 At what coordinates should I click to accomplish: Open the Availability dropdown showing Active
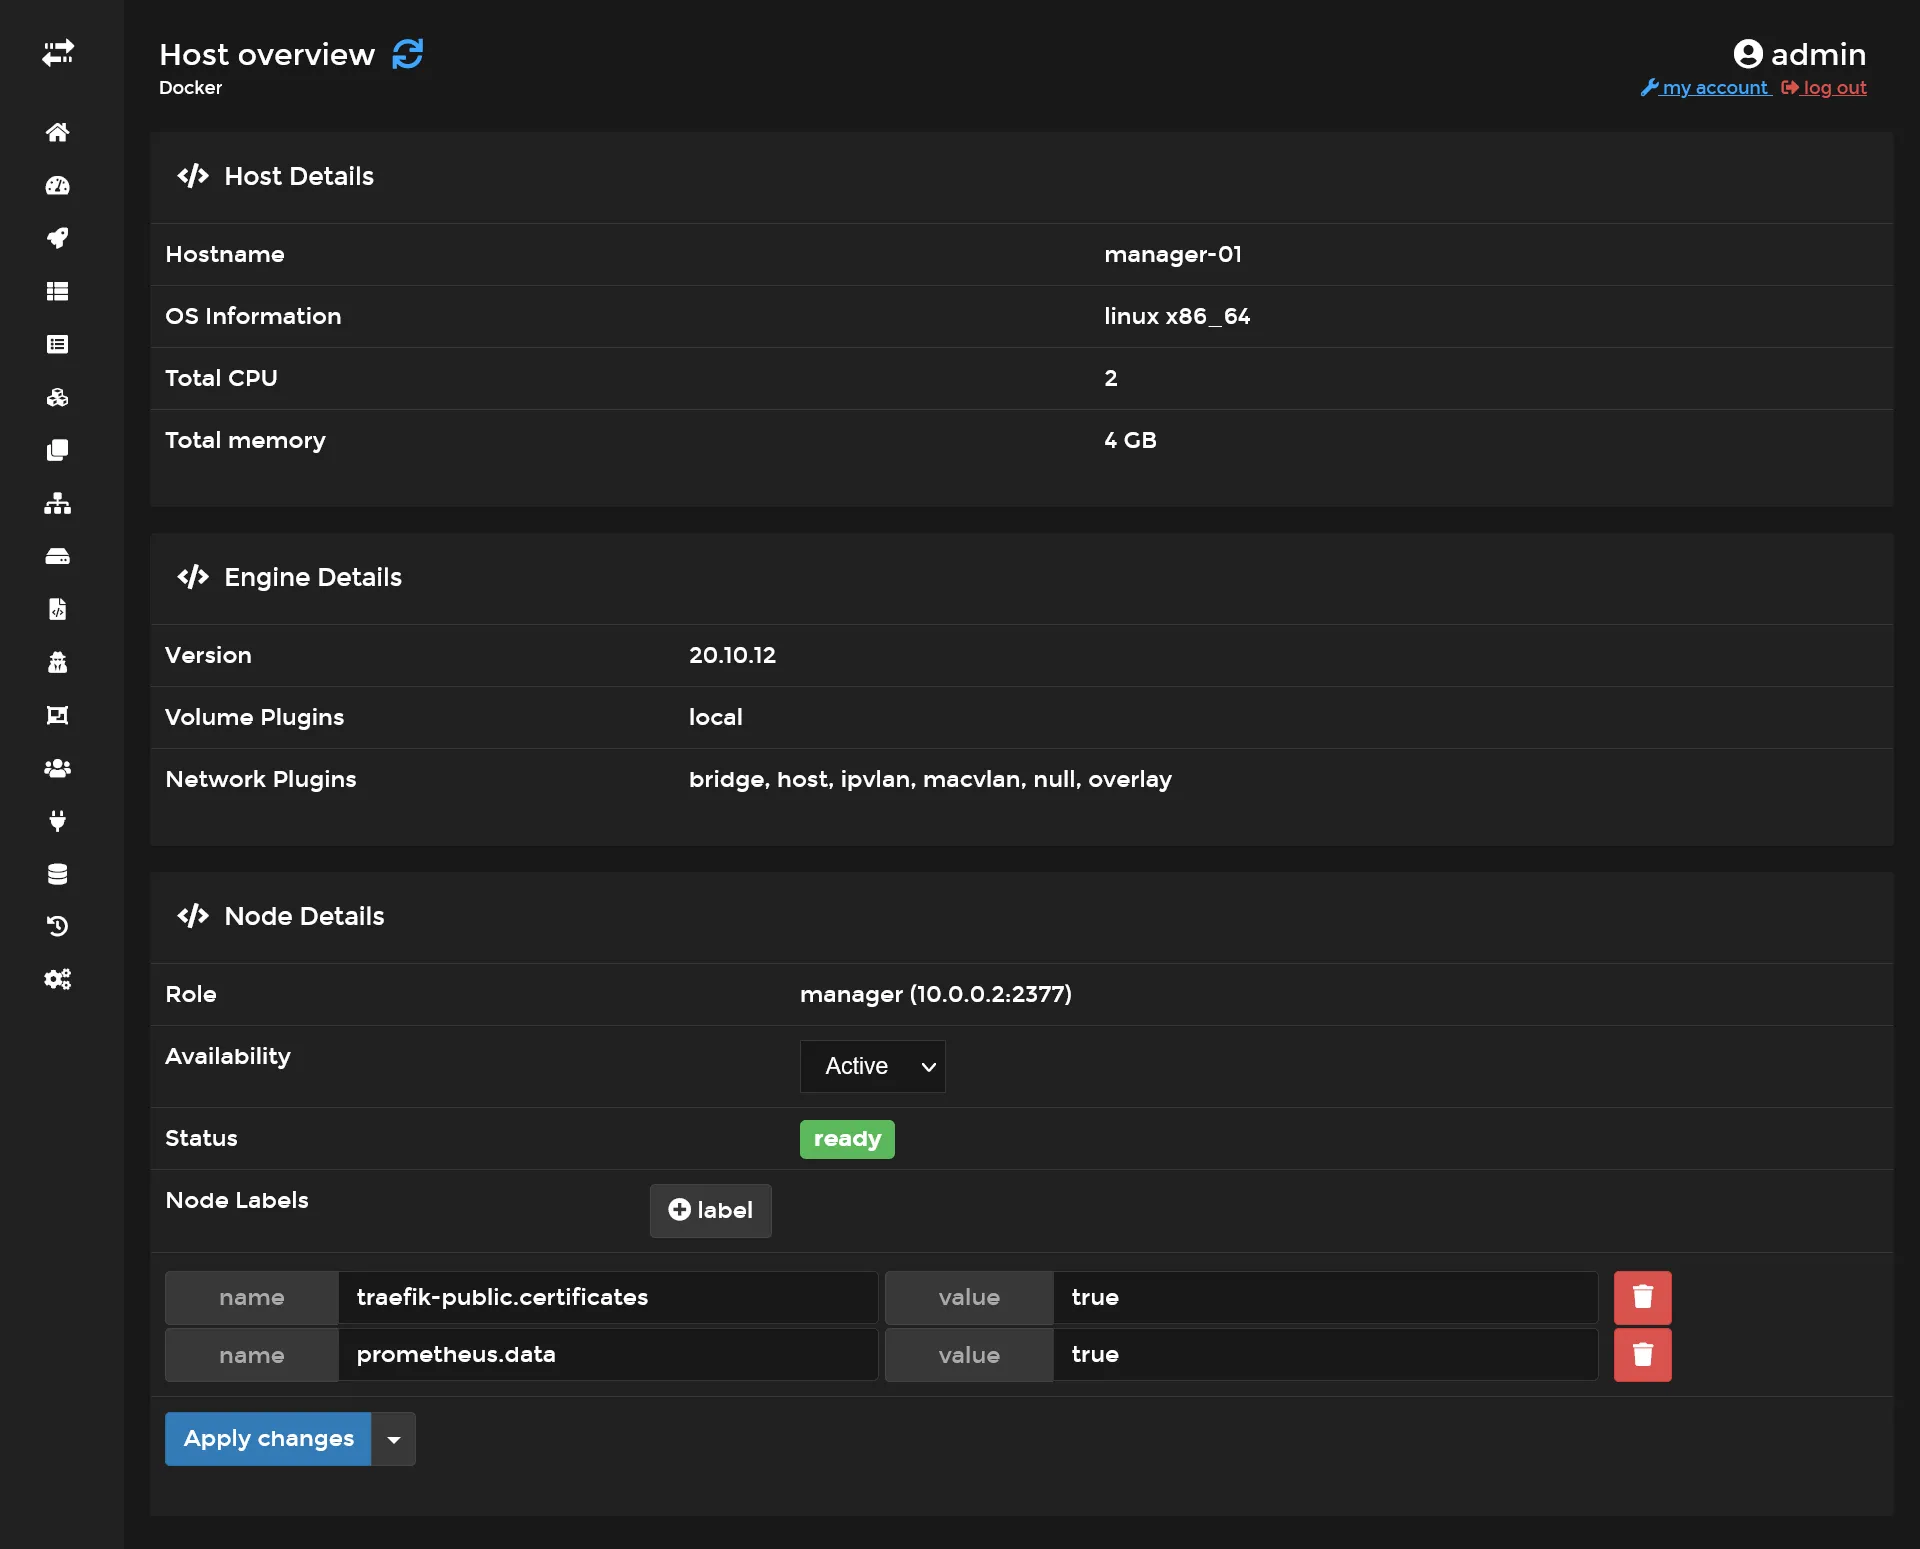872,1066
